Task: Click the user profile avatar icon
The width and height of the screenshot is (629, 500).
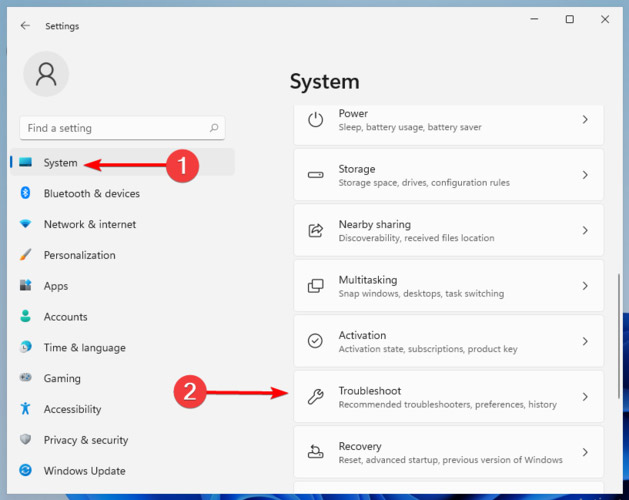Action: pyautogui.click(x=46, y=74)
